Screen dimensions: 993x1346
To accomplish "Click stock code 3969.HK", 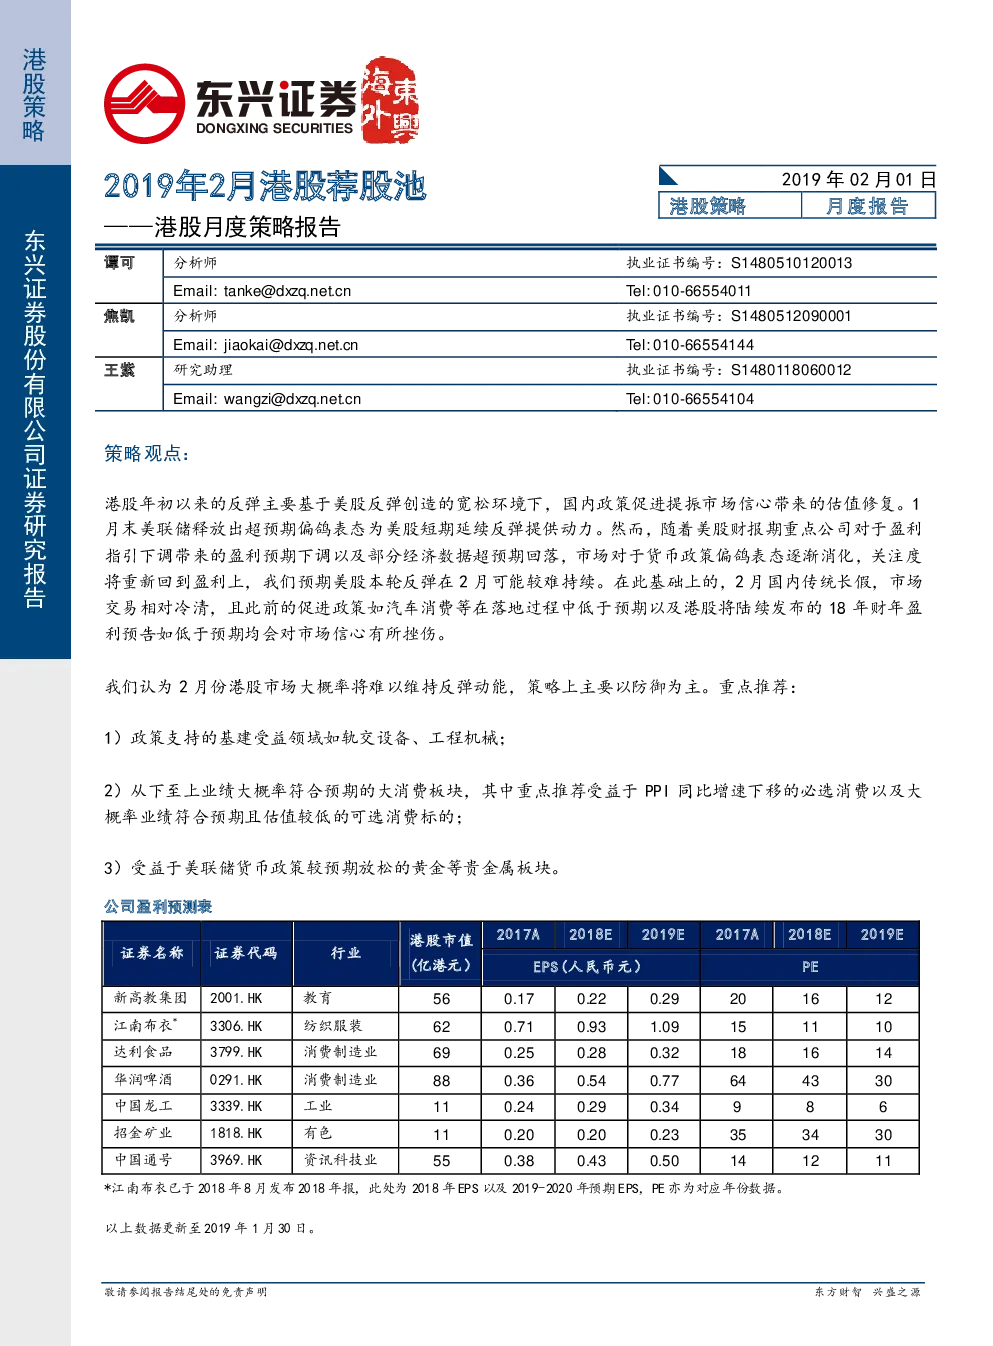I will [236, 1160].
